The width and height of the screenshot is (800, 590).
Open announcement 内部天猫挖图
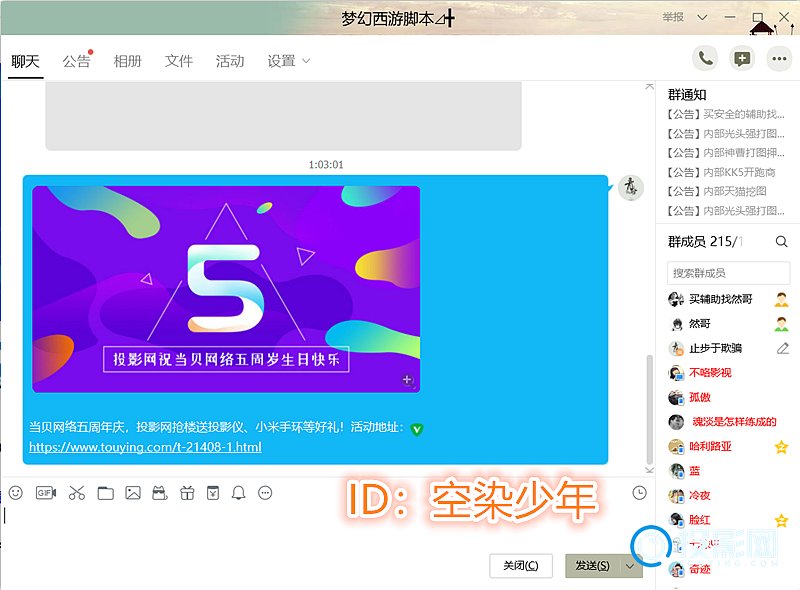coord(716,192)
